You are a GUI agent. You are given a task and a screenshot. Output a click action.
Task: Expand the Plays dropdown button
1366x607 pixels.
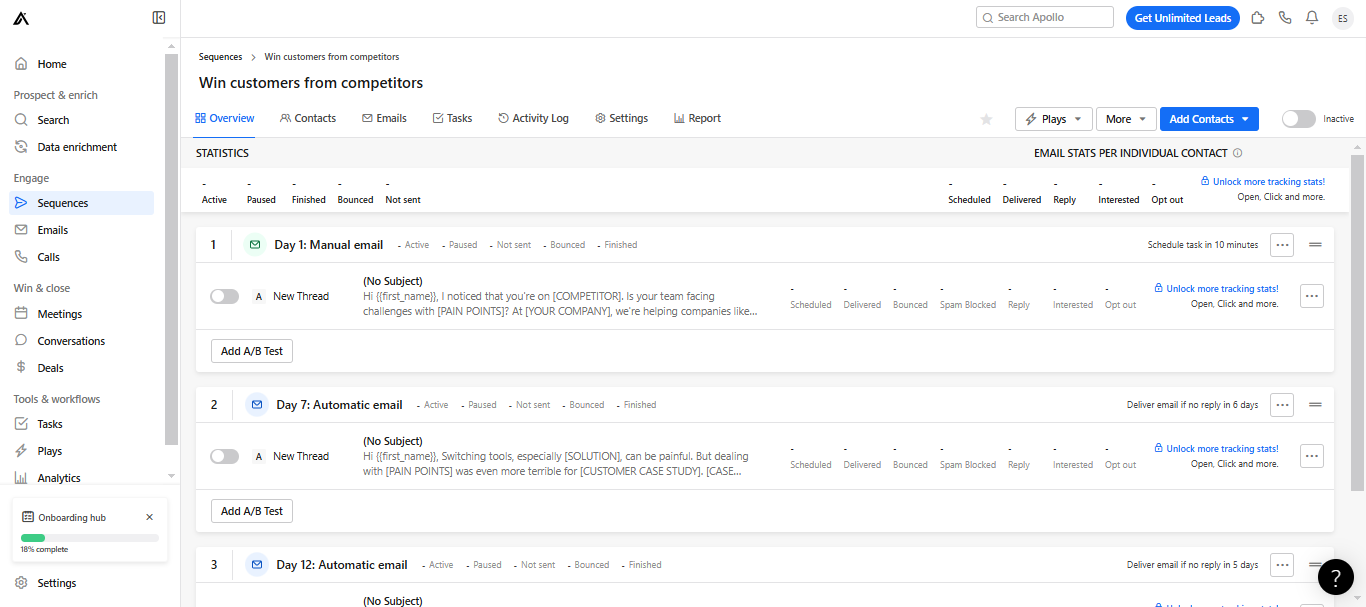(1054, 119)
